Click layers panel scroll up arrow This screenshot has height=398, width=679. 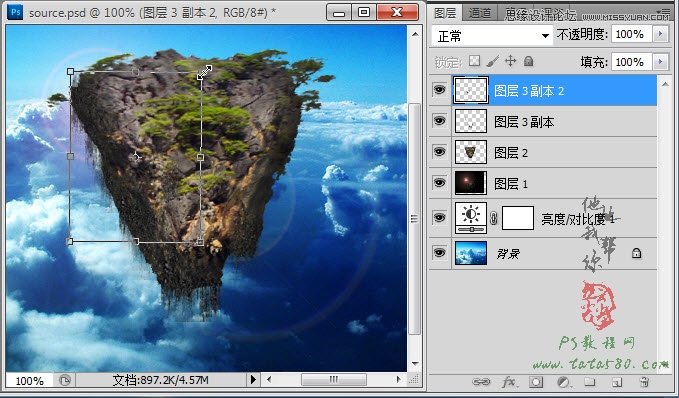[665, 84]
